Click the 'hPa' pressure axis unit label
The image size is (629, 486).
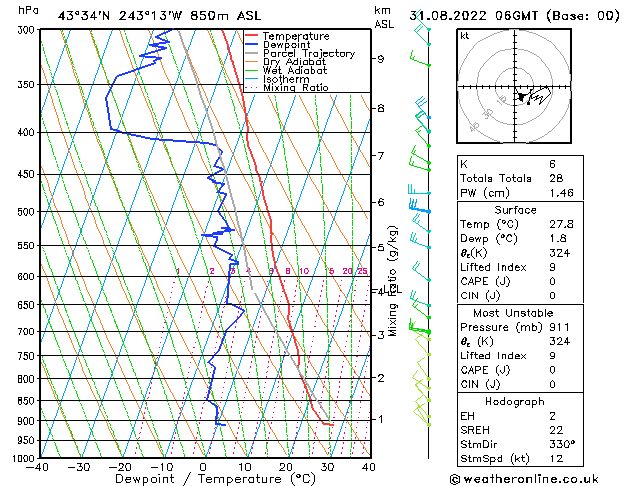(28, 11)
